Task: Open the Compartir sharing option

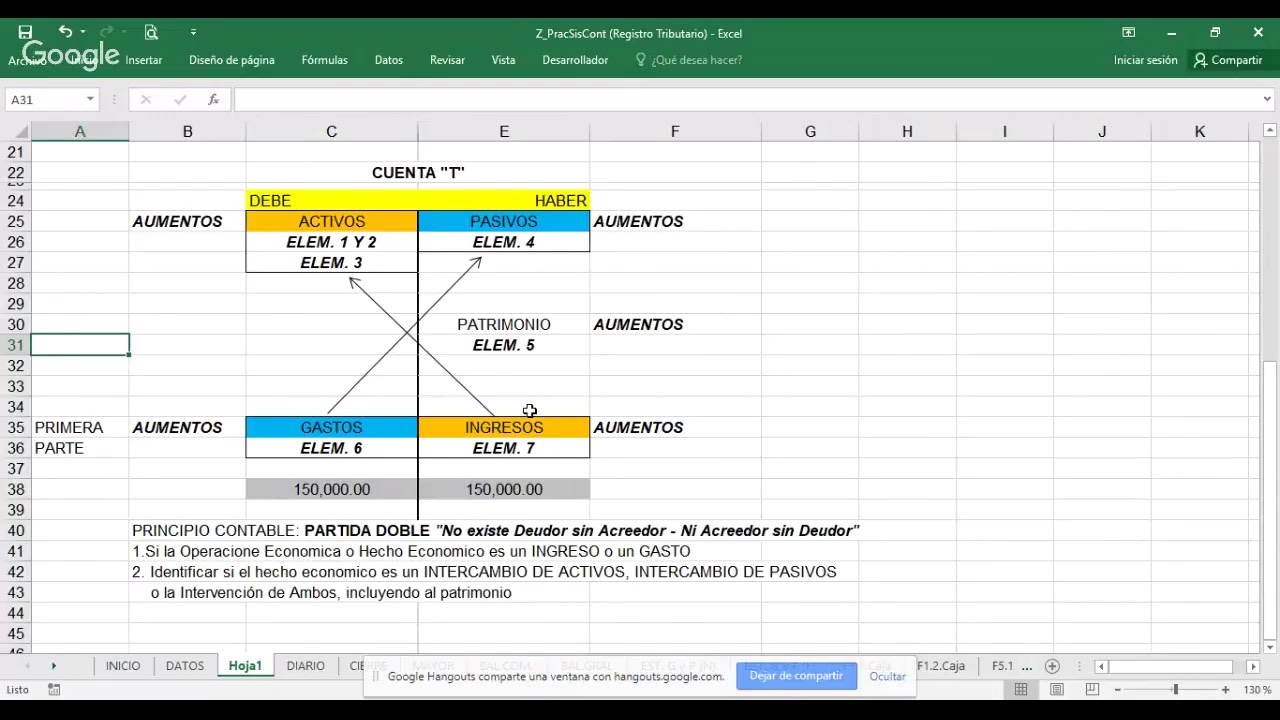Action: (x=1228, y=60)
